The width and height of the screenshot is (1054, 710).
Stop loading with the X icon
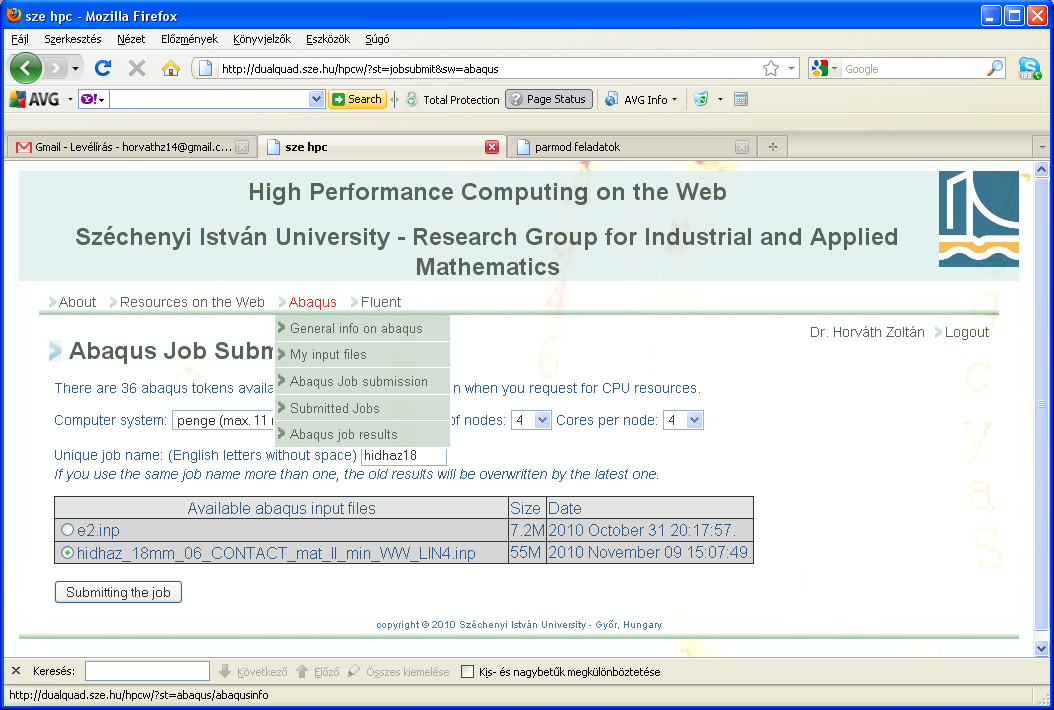click(137, 68)
